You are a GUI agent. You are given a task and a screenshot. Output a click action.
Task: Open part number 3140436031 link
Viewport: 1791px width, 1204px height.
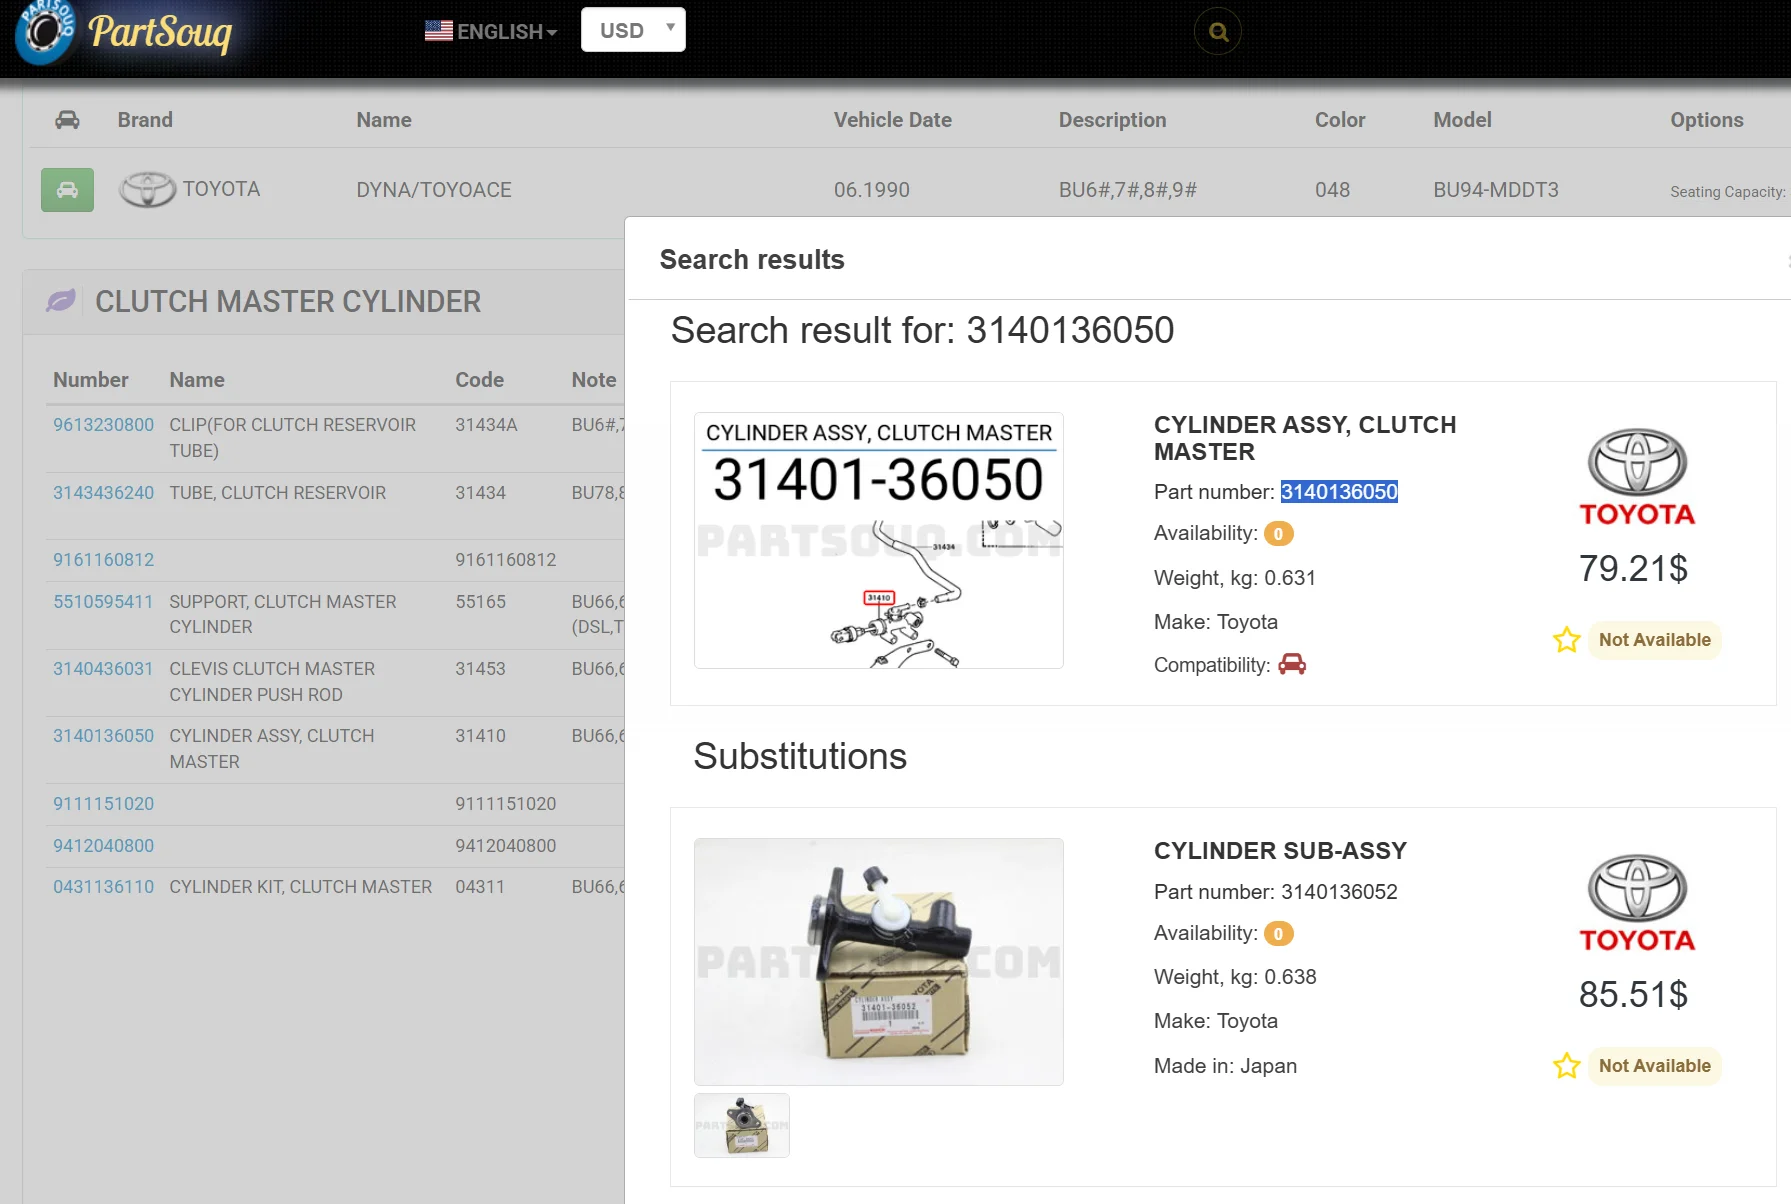tap(103, 669)
